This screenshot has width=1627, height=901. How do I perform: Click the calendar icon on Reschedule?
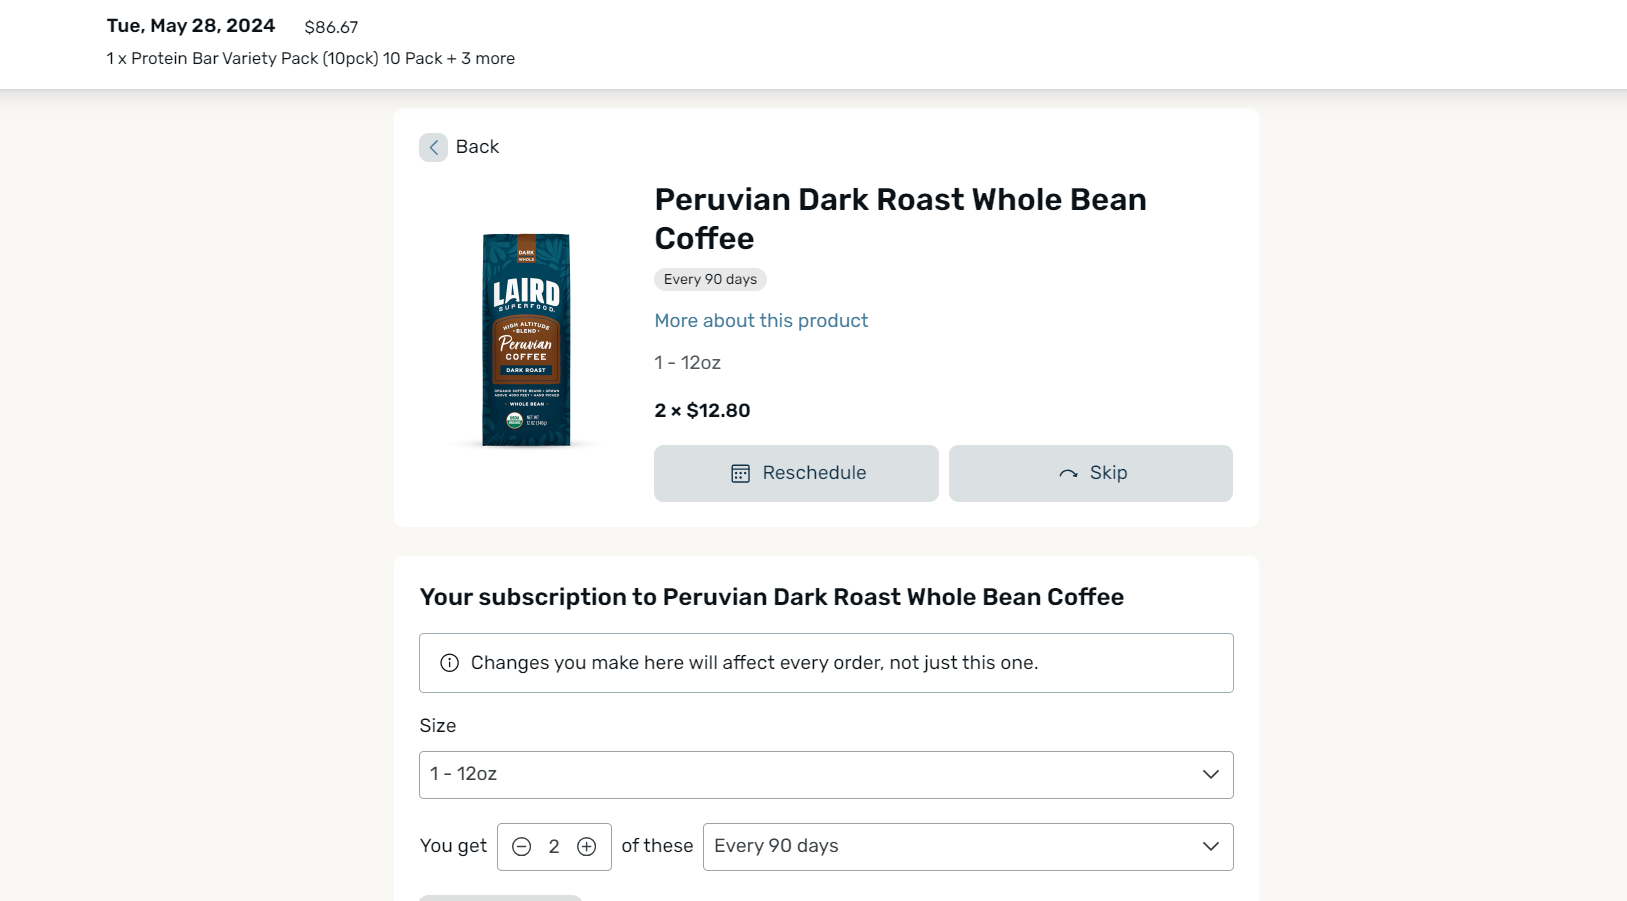coord(740,473)
